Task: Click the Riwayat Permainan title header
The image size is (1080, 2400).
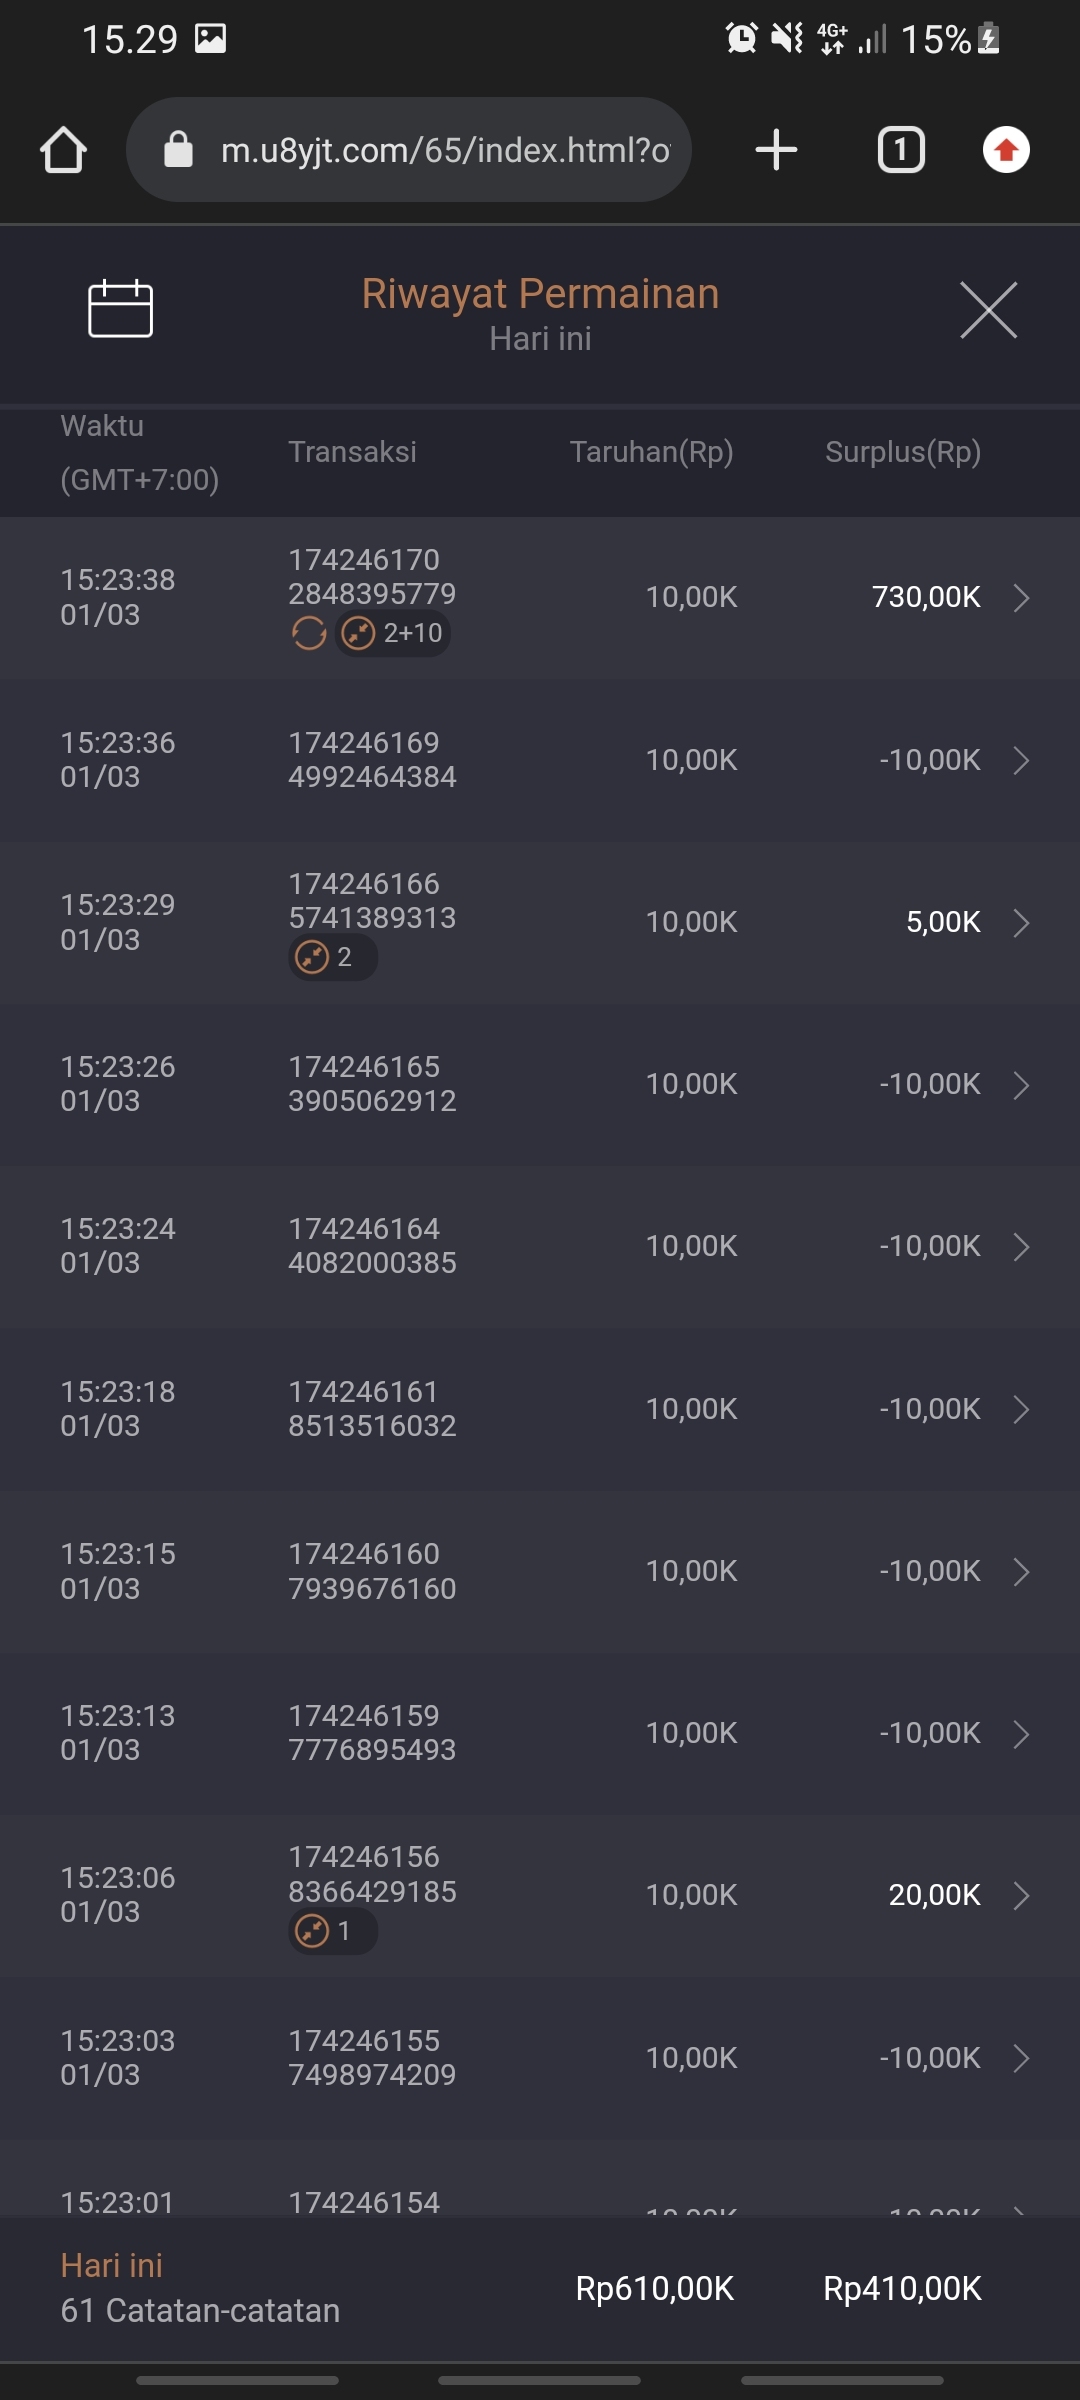Action: [x=540, y=294]
